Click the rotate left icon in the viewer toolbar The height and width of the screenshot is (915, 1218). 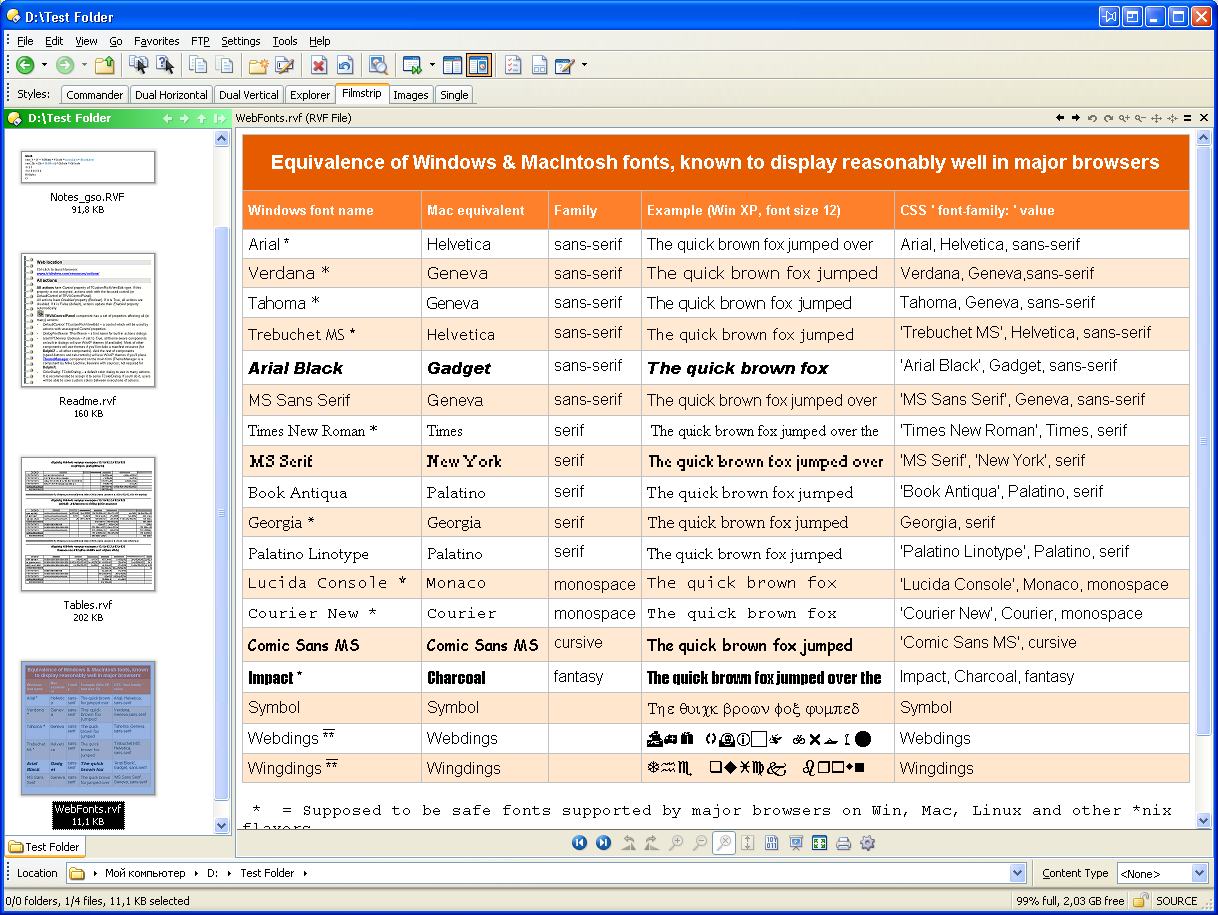coord(628,843)
